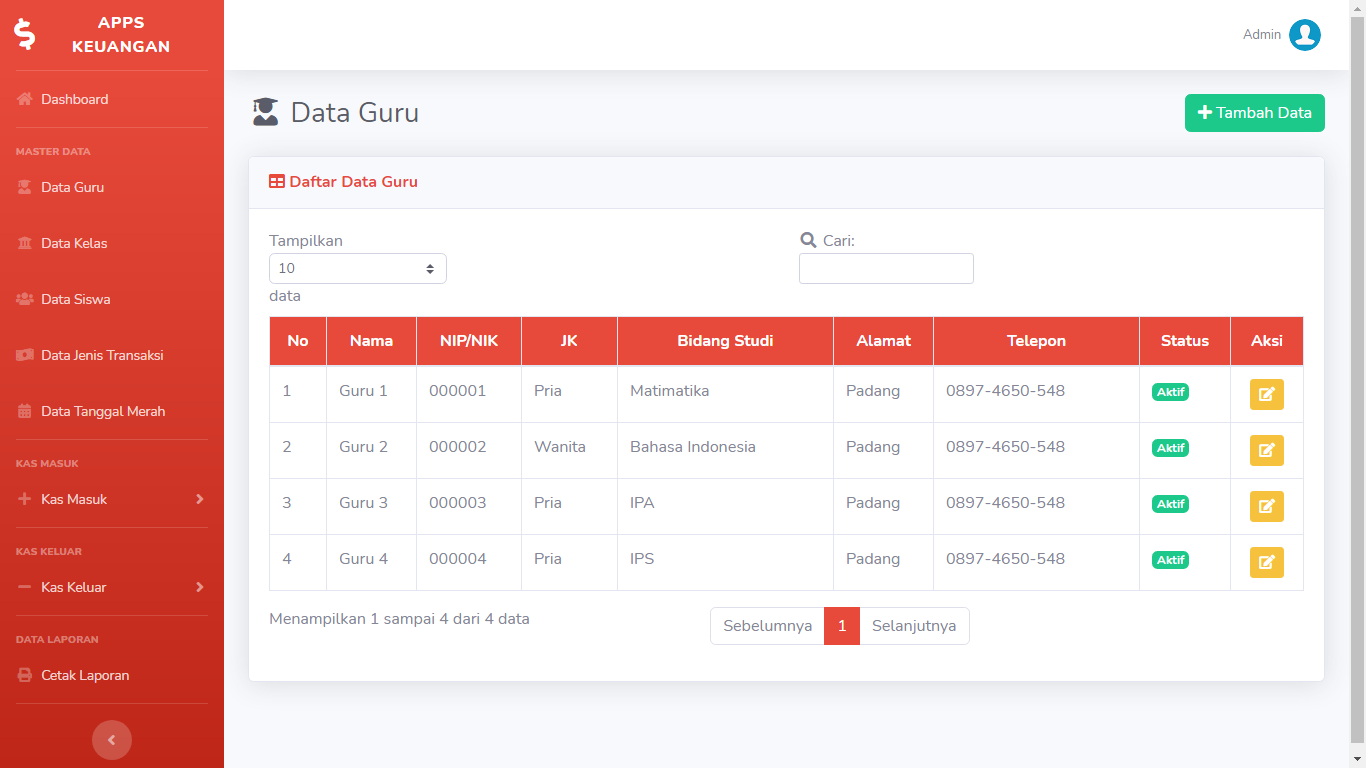
Task: Expand the Kas Keluar chevron
Action: [200, 587]
